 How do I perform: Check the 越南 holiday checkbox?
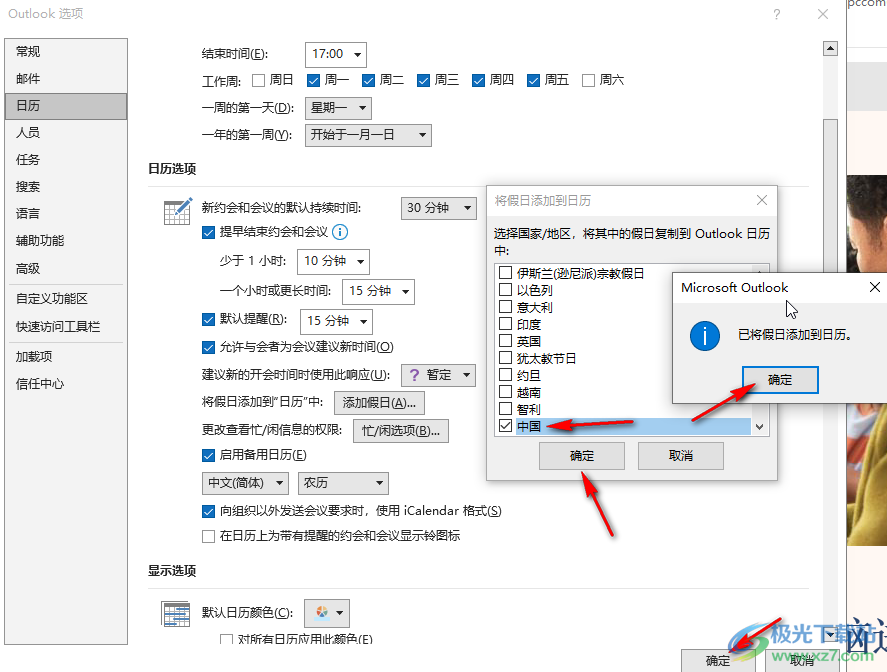pos(505,391)
